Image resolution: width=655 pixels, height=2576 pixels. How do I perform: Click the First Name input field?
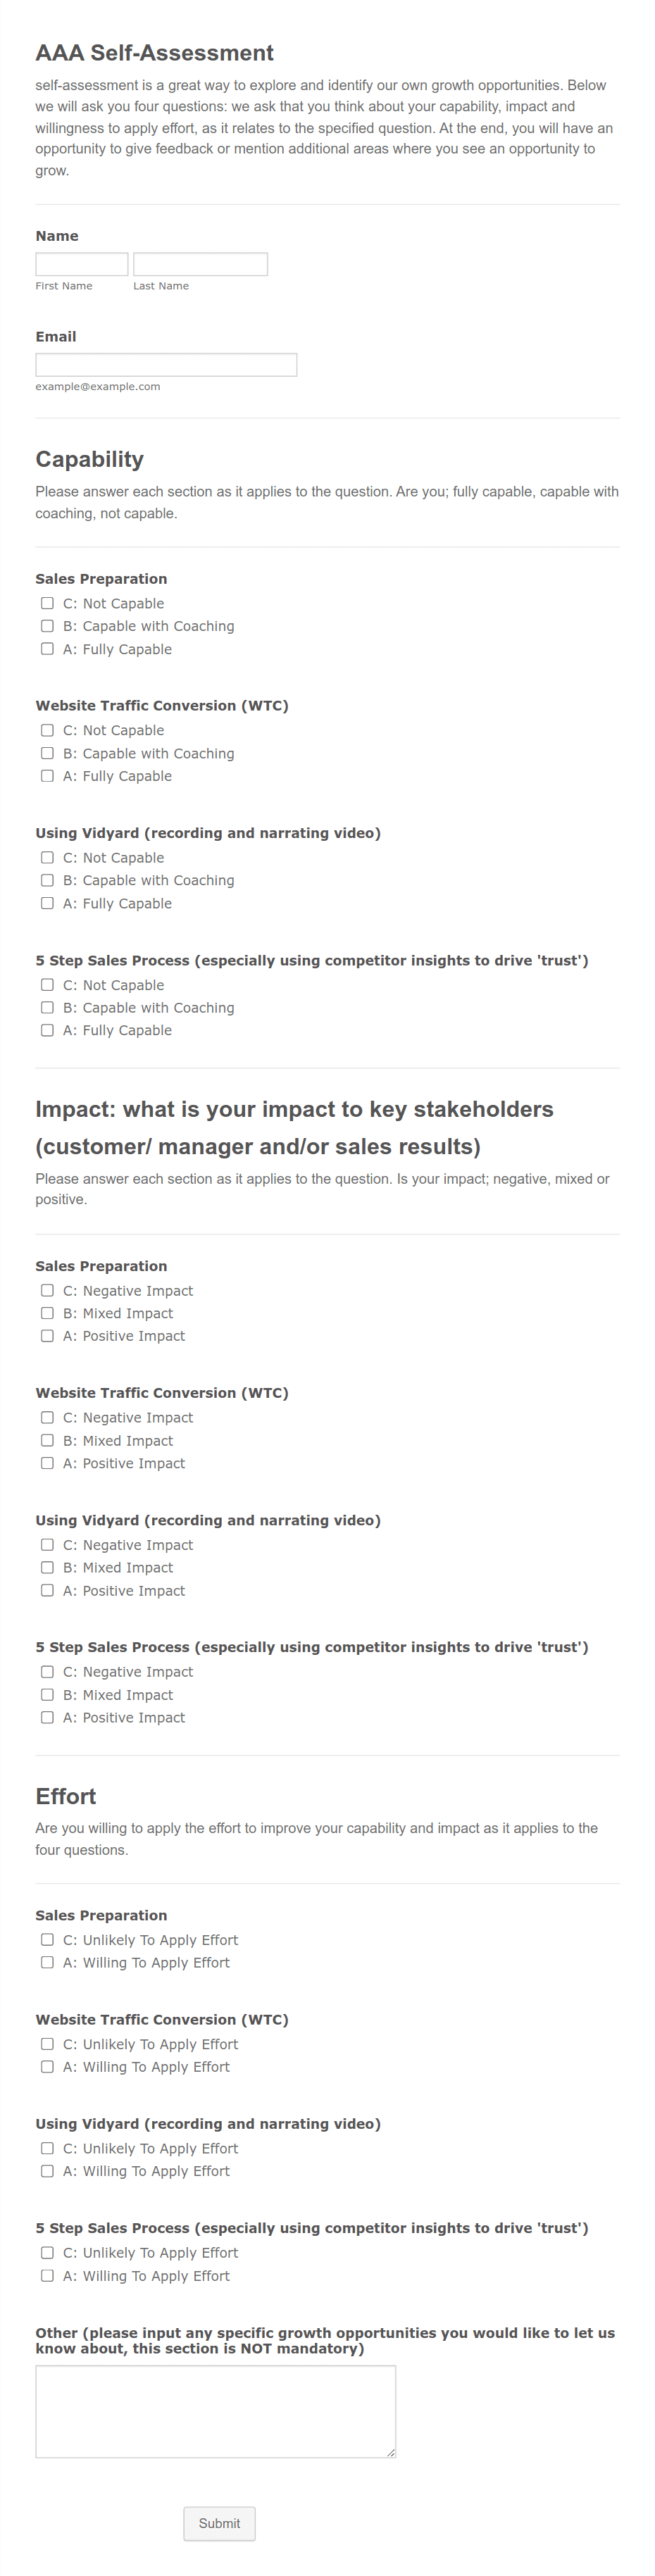click(82, 264)
